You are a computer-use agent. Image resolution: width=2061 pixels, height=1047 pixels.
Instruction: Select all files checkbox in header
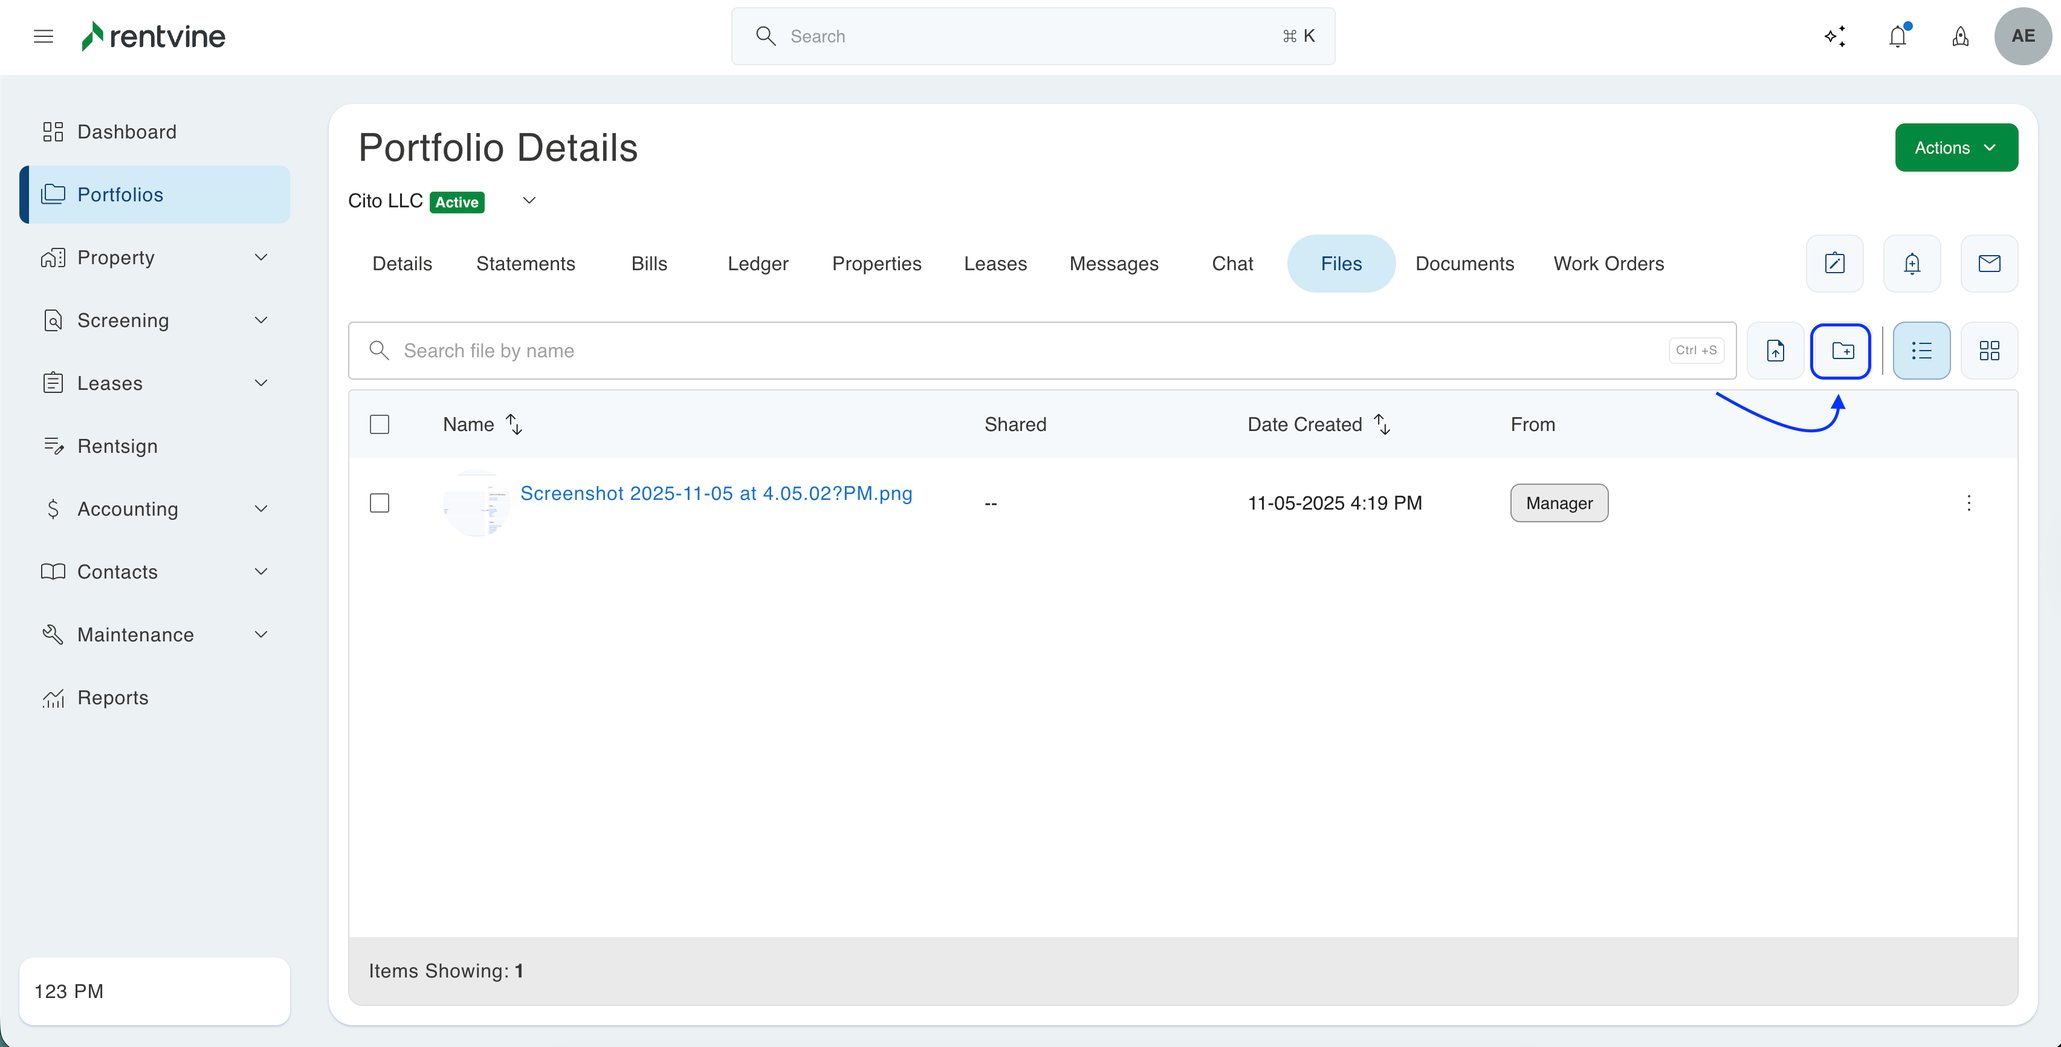point(380,425)
